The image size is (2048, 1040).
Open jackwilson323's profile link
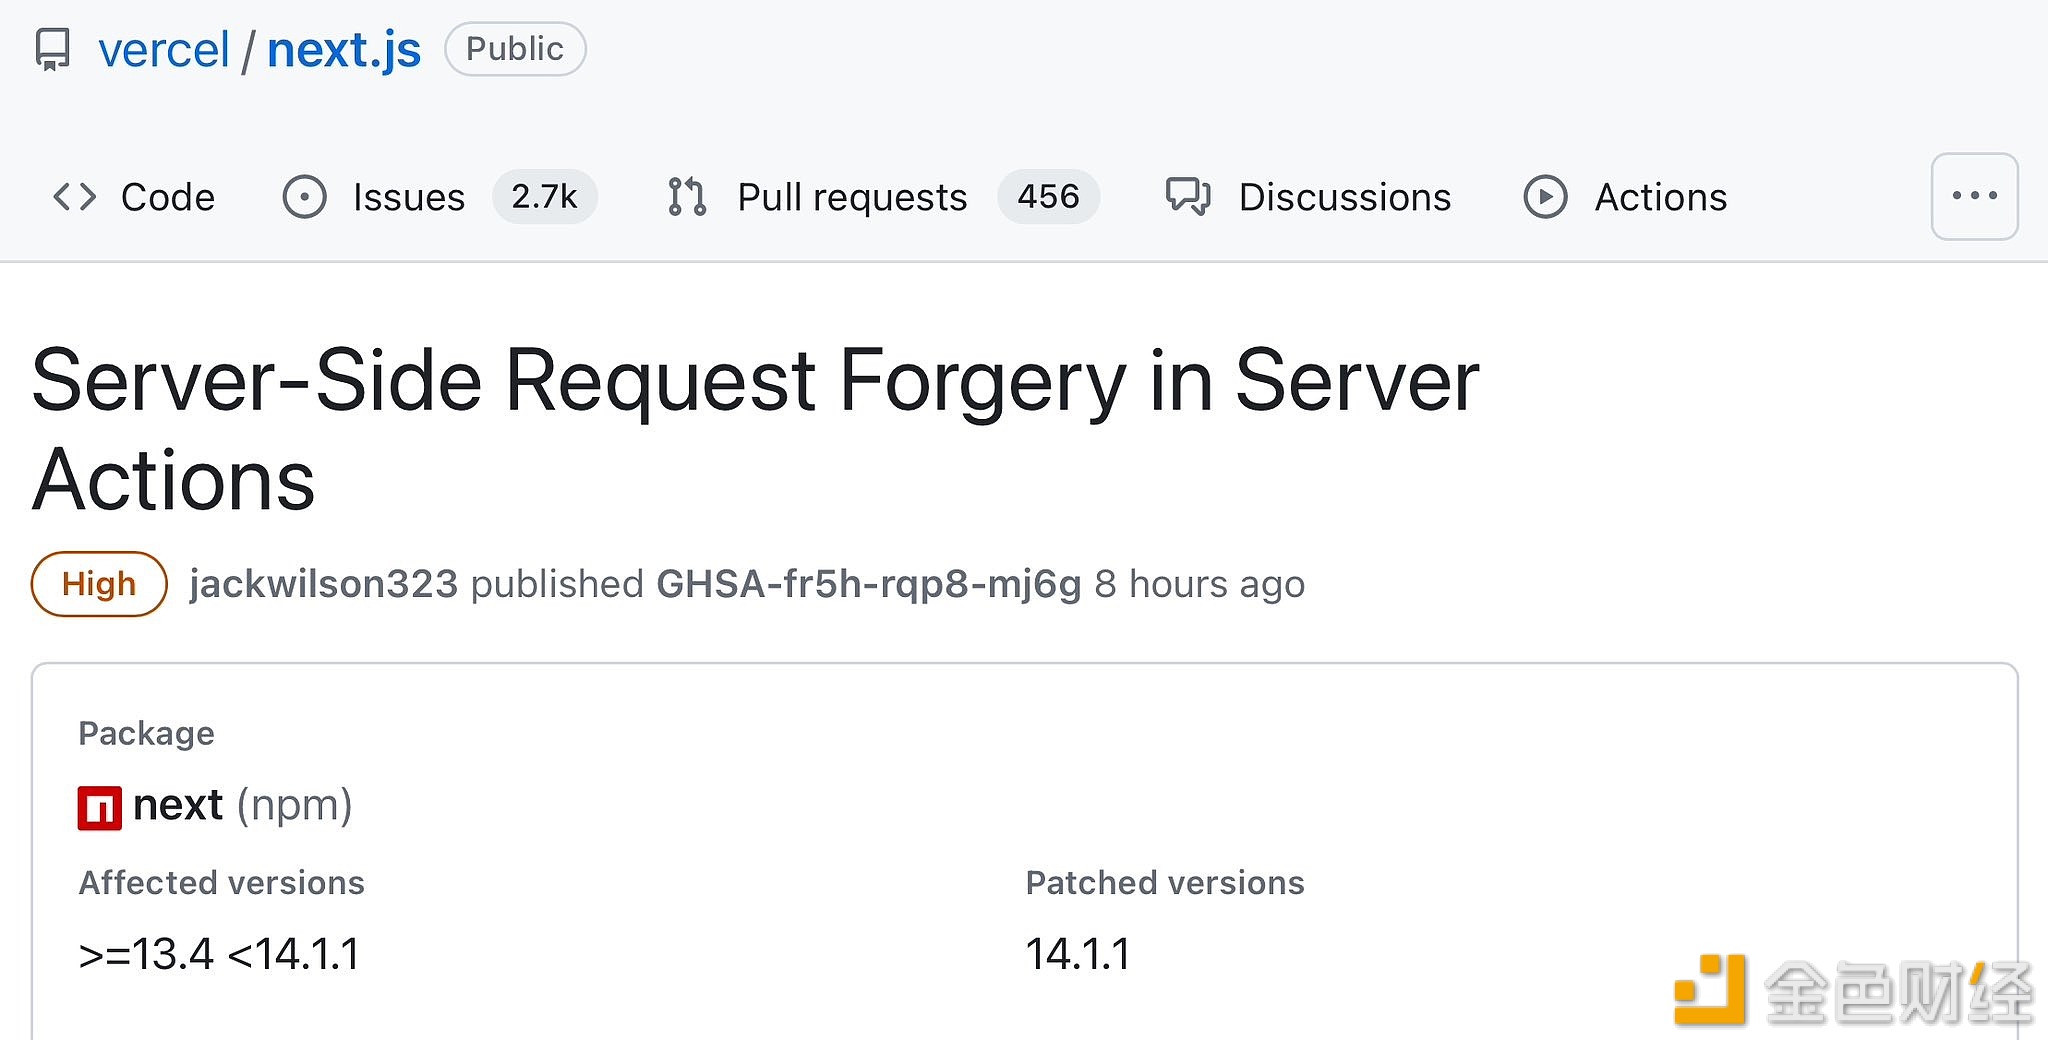(x=324, y=584)
